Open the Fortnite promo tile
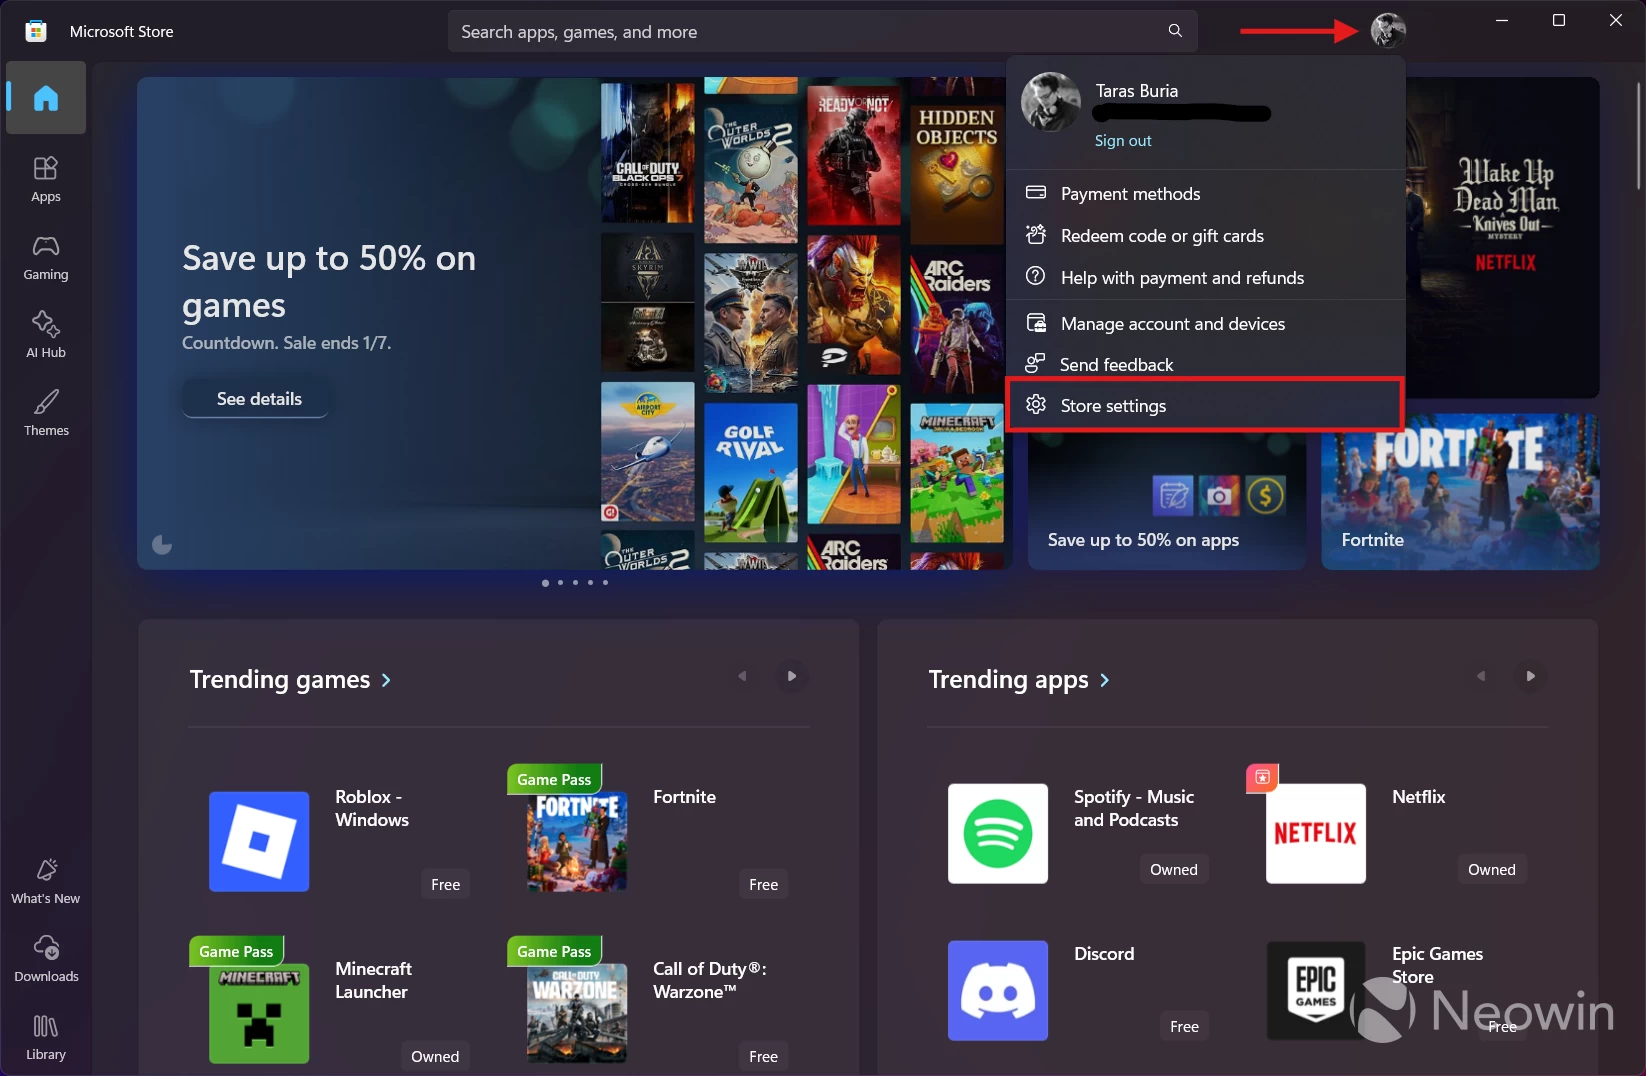 pyautogui.click(x=1460, y=492)
